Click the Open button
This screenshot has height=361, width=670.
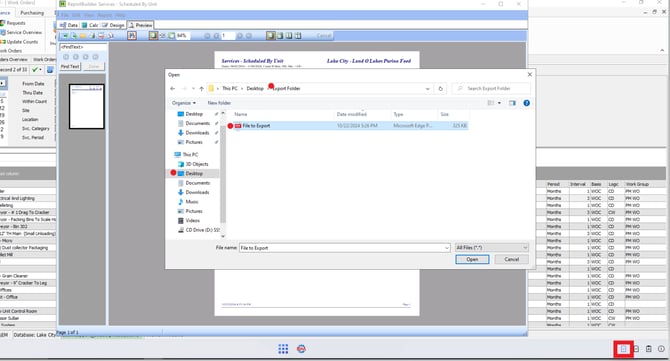coord(472,259)
